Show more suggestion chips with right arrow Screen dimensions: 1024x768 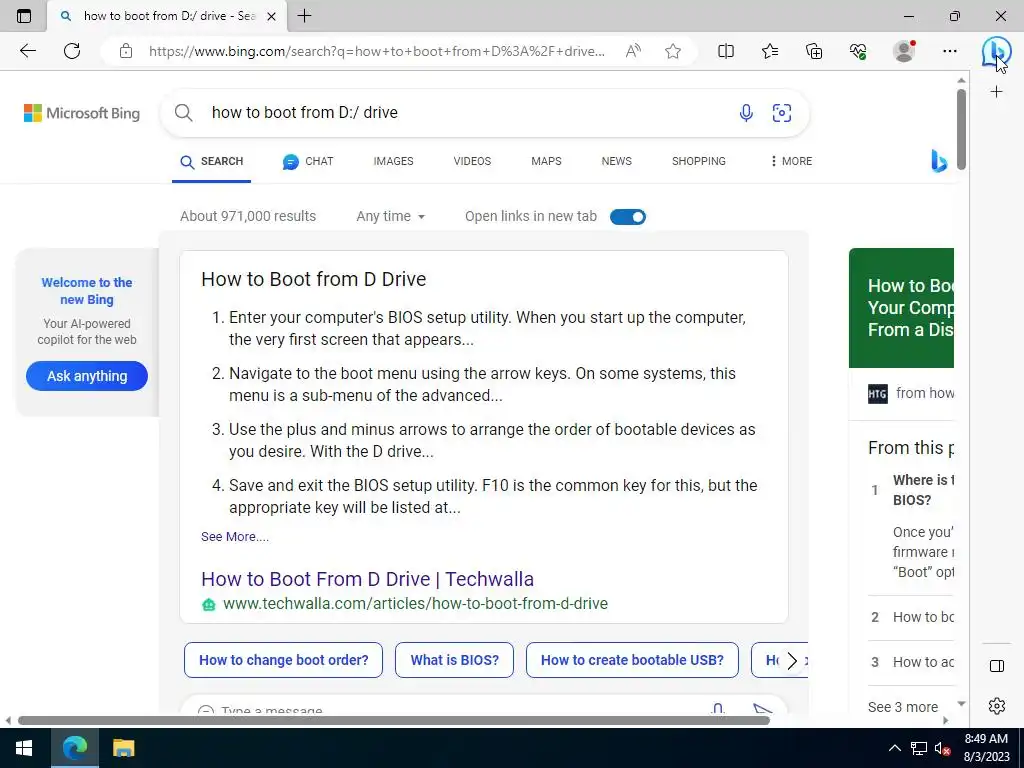click(x=792, y=661)
